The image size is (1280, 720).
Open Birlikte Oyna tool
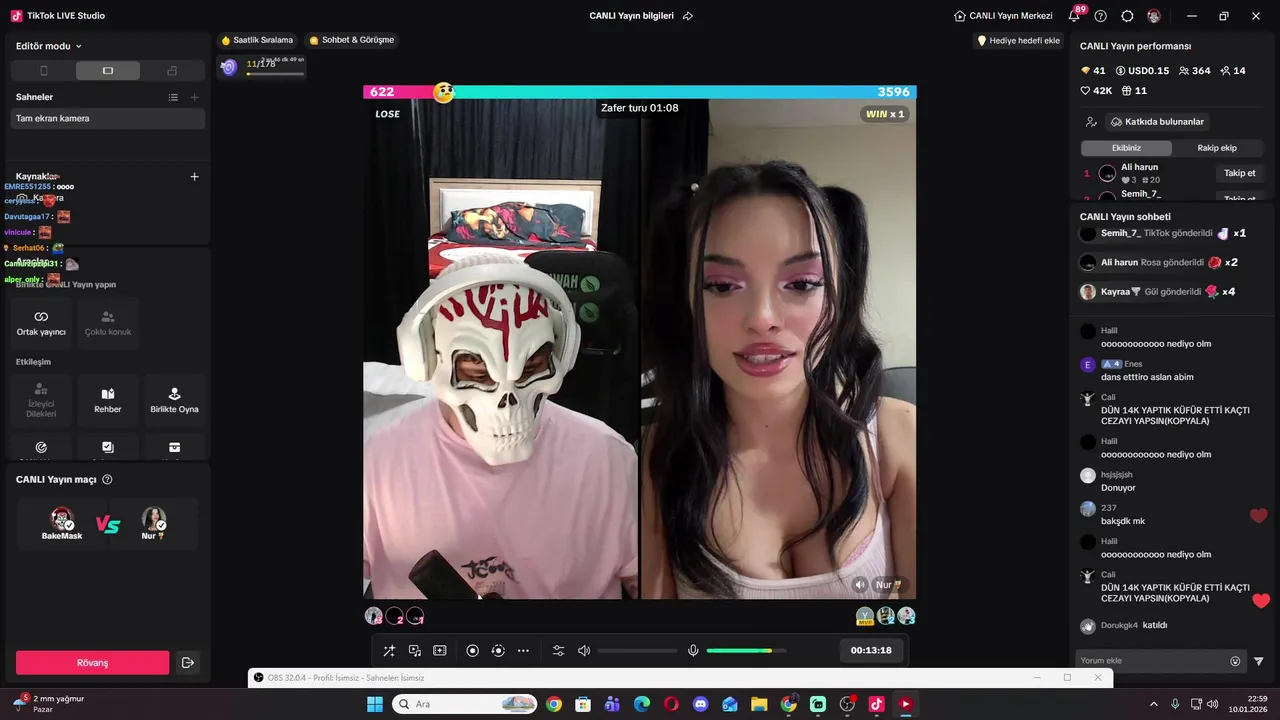coord(174,400)
